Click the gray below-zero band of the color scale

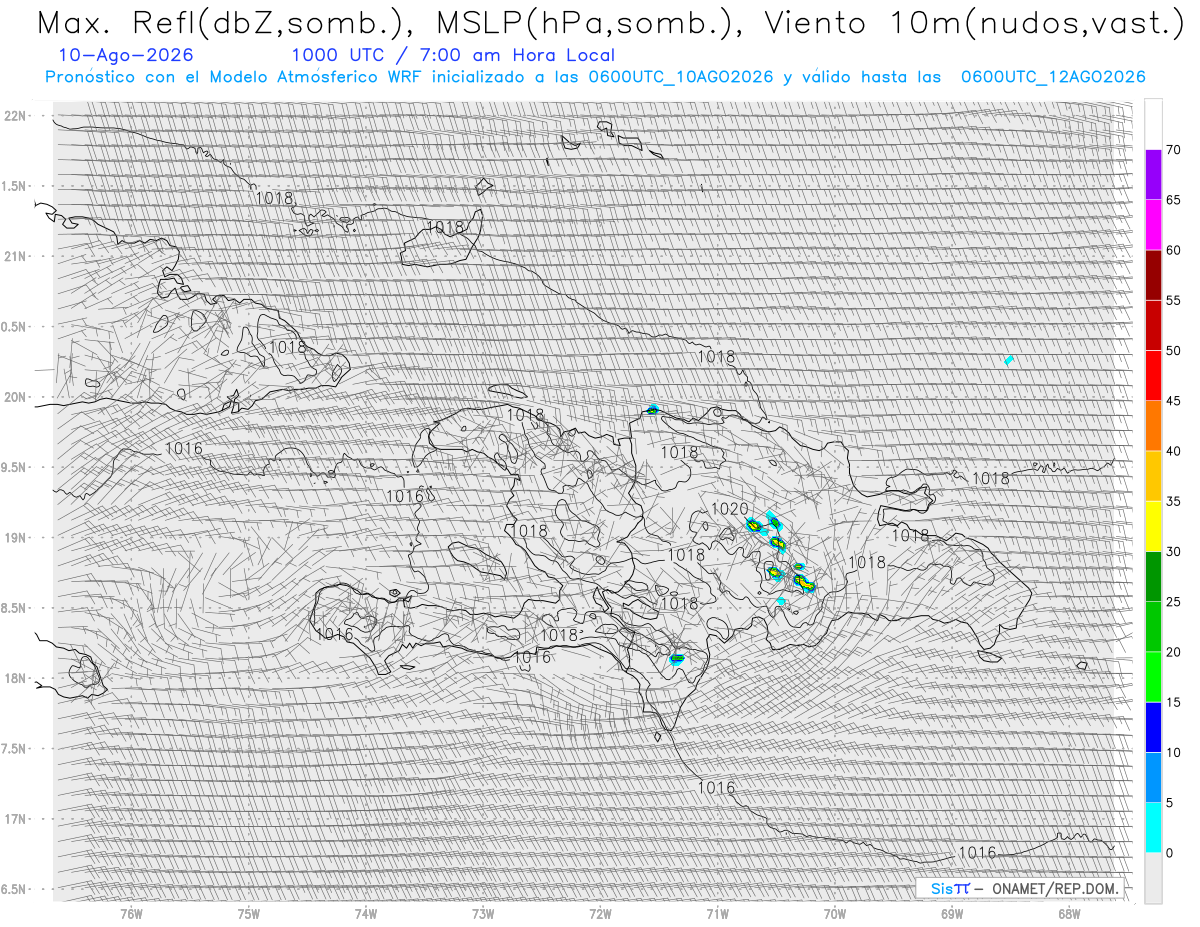tap(1153, 878)
